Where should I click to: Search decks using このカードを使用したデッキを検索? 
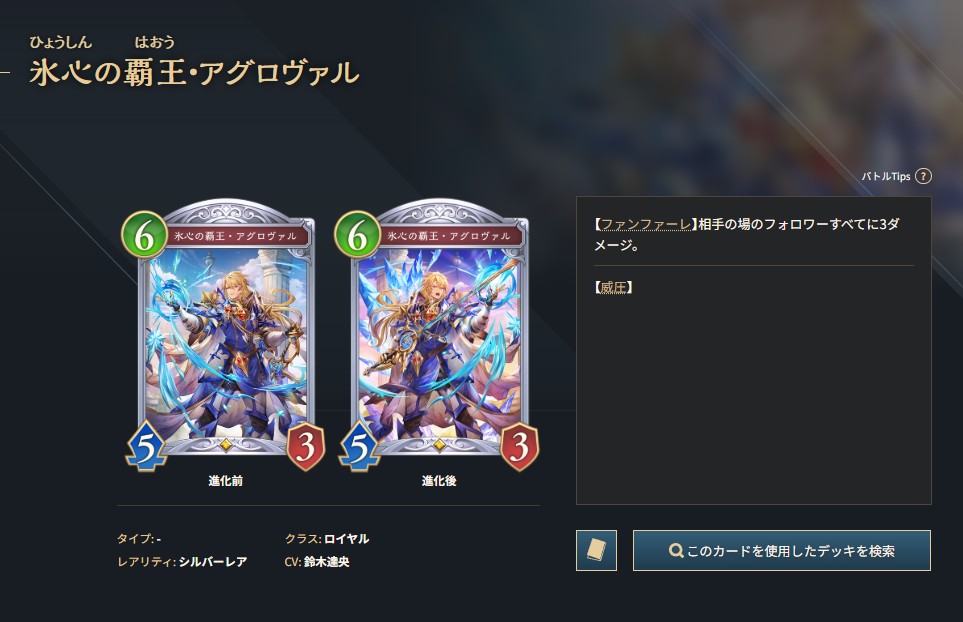[782, 551]
